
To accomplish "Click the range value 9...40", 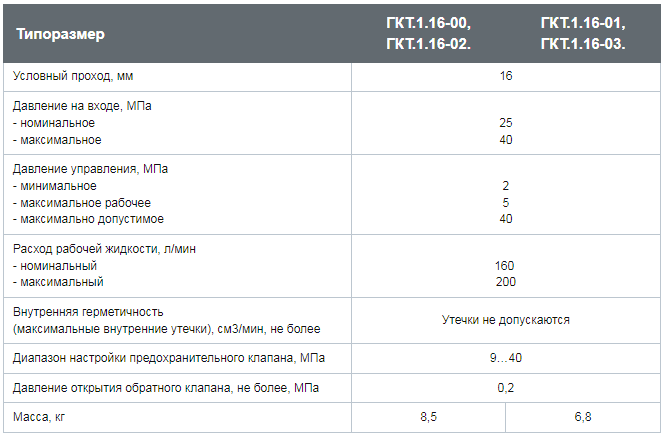I will (x=506, y=358).
